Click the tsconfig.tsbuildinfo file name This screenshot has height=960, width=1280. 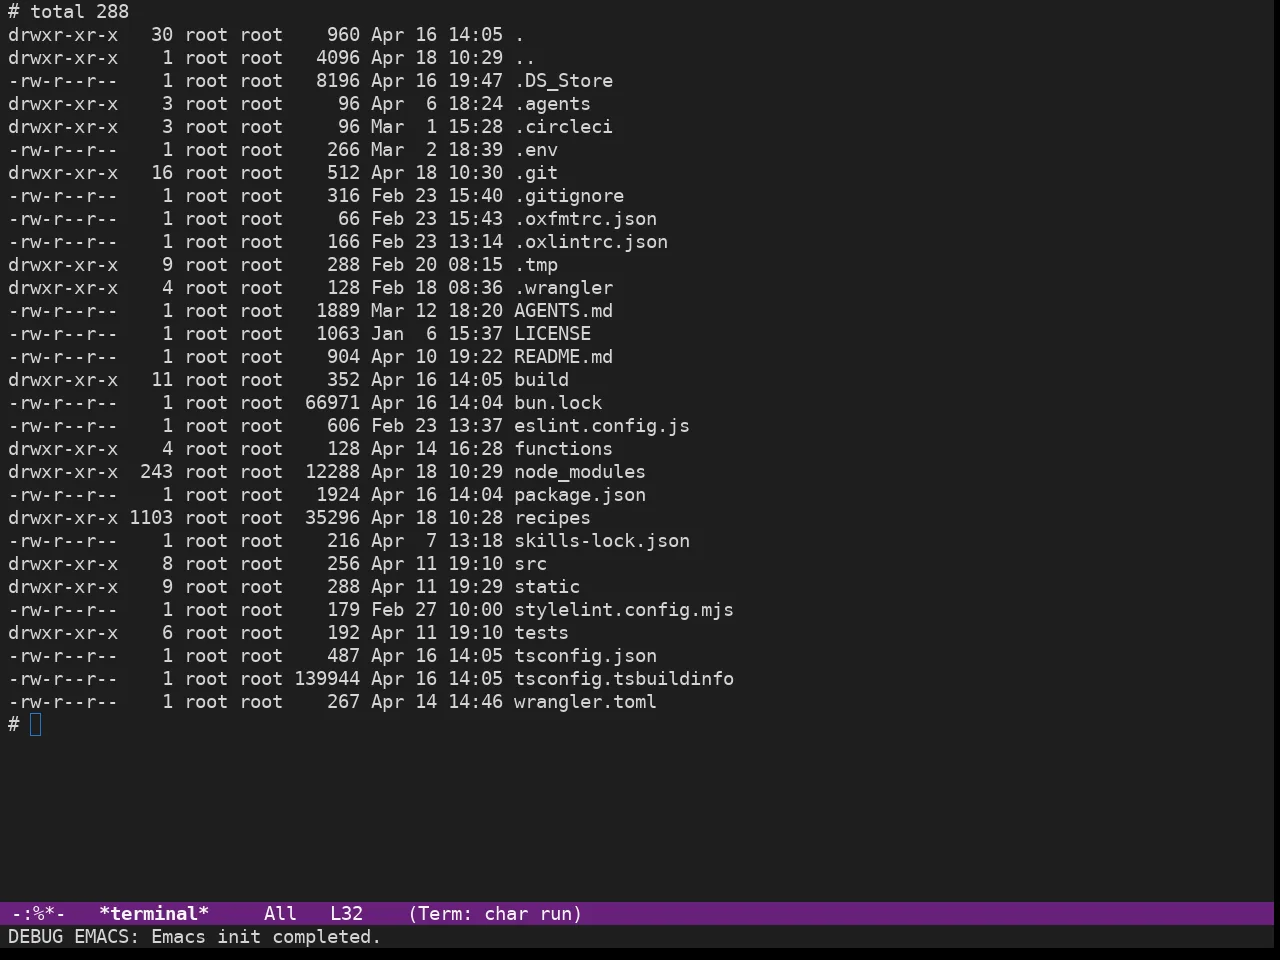click(x=624, y=679)
